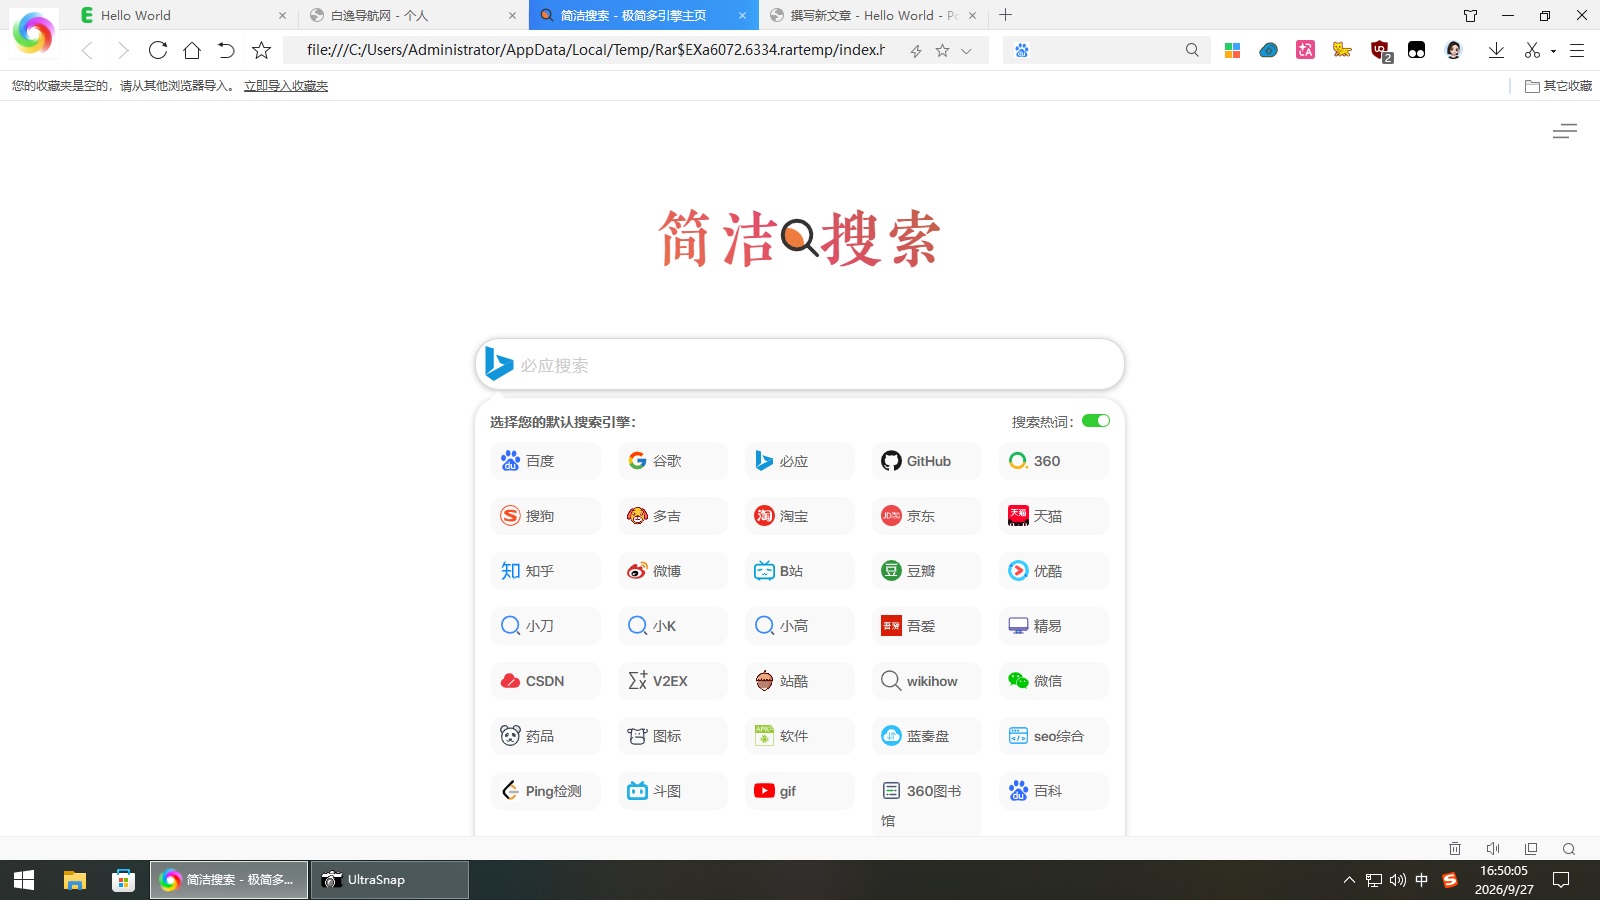Select the CSDN engine
This screenshot has height=900, width=1600.
coord(545,681)
